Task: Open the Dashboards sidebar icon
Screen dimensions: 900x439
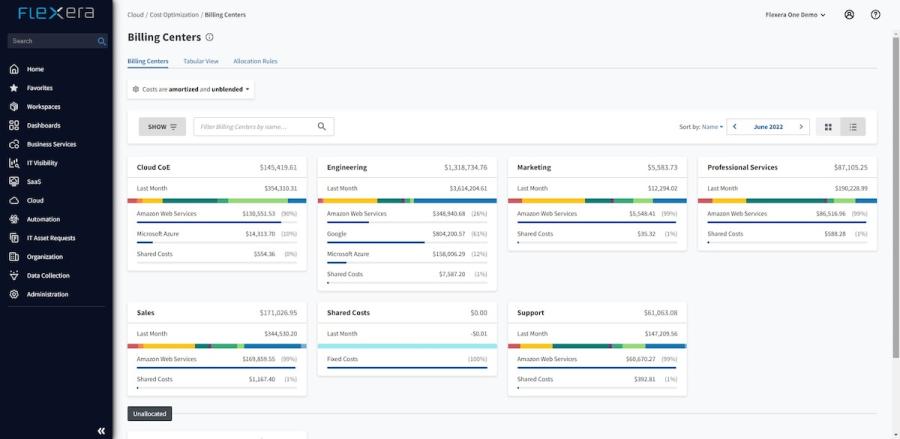Action: point(14,125)
